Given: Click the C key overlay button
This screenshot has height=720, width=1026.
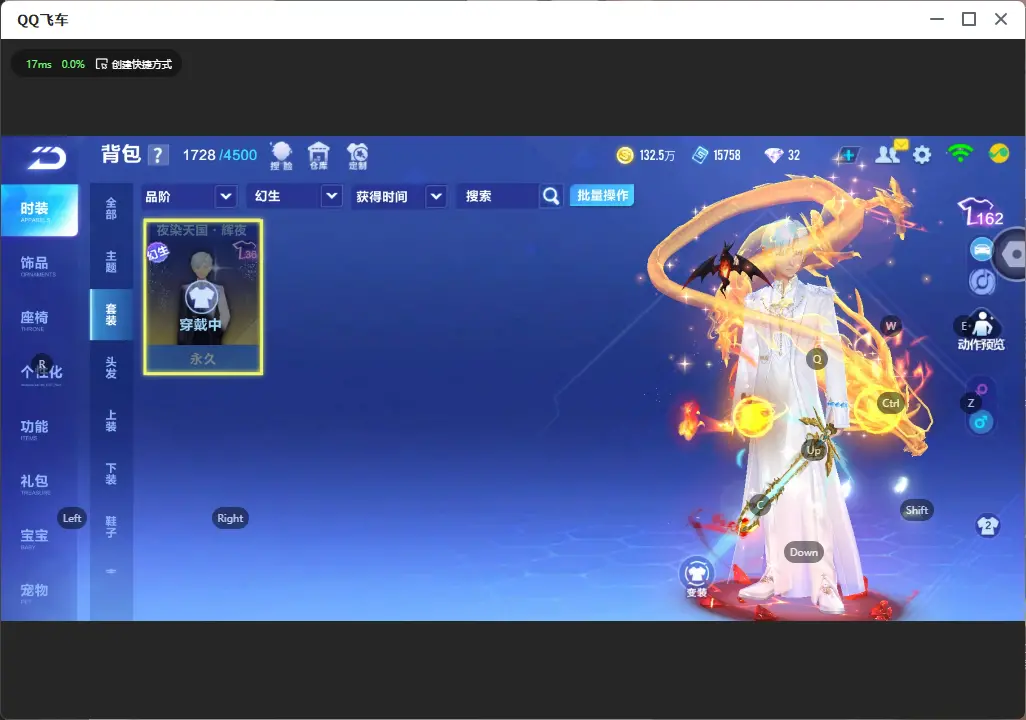Looking at the screenshot, I should pos(760,504).
